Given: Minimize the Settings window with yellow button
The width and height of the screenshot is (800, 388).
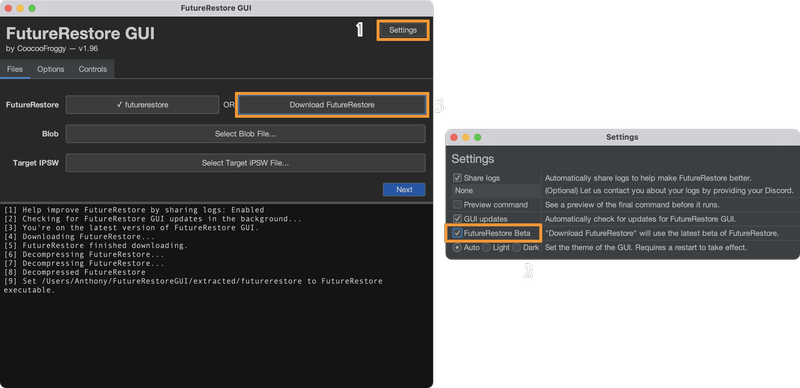Looking at the screenshot, I should [x=465, y=137].
